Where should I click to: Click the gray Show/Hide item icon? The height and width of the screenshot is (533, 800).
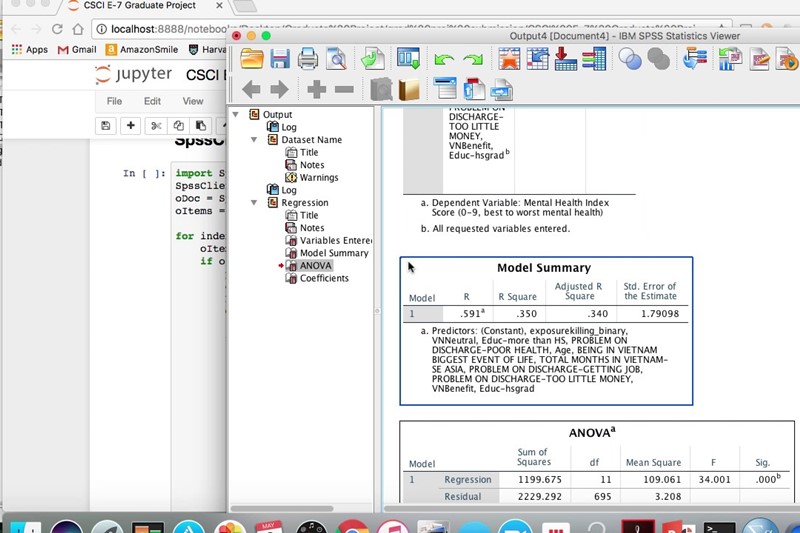pos(381,89)
